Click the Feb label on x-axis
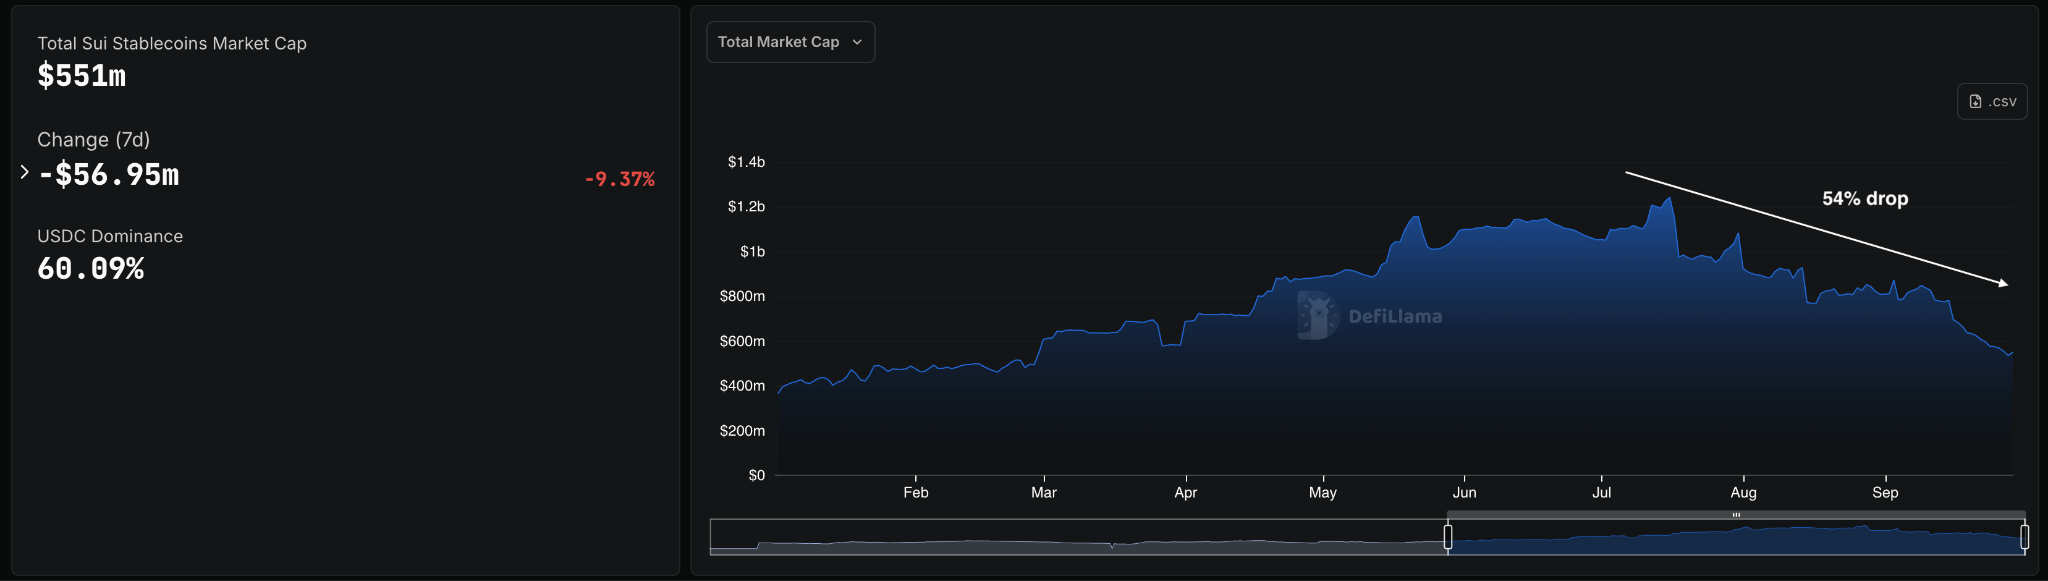2048x581 pixels. pos(915,492)
